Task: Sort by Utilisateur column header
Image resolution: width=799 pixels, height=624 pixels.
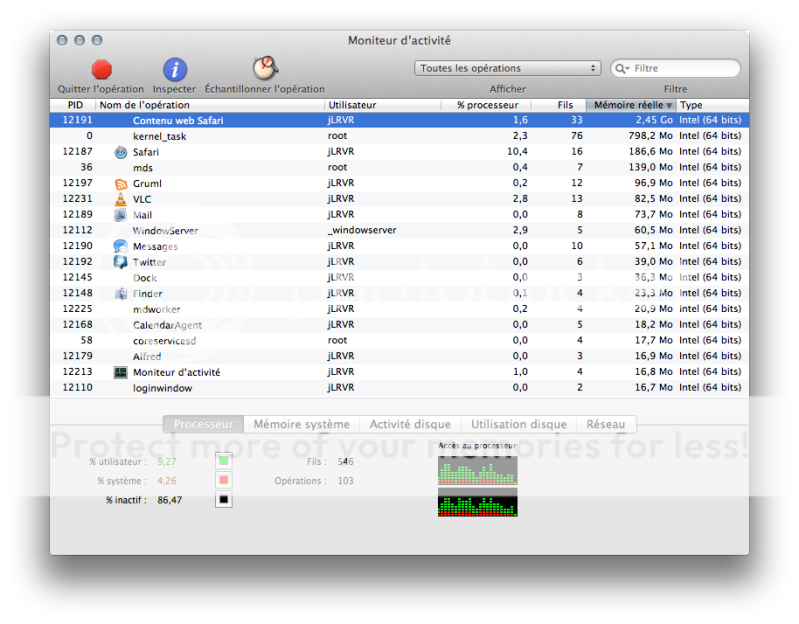Action: click(x=382, y=105)
